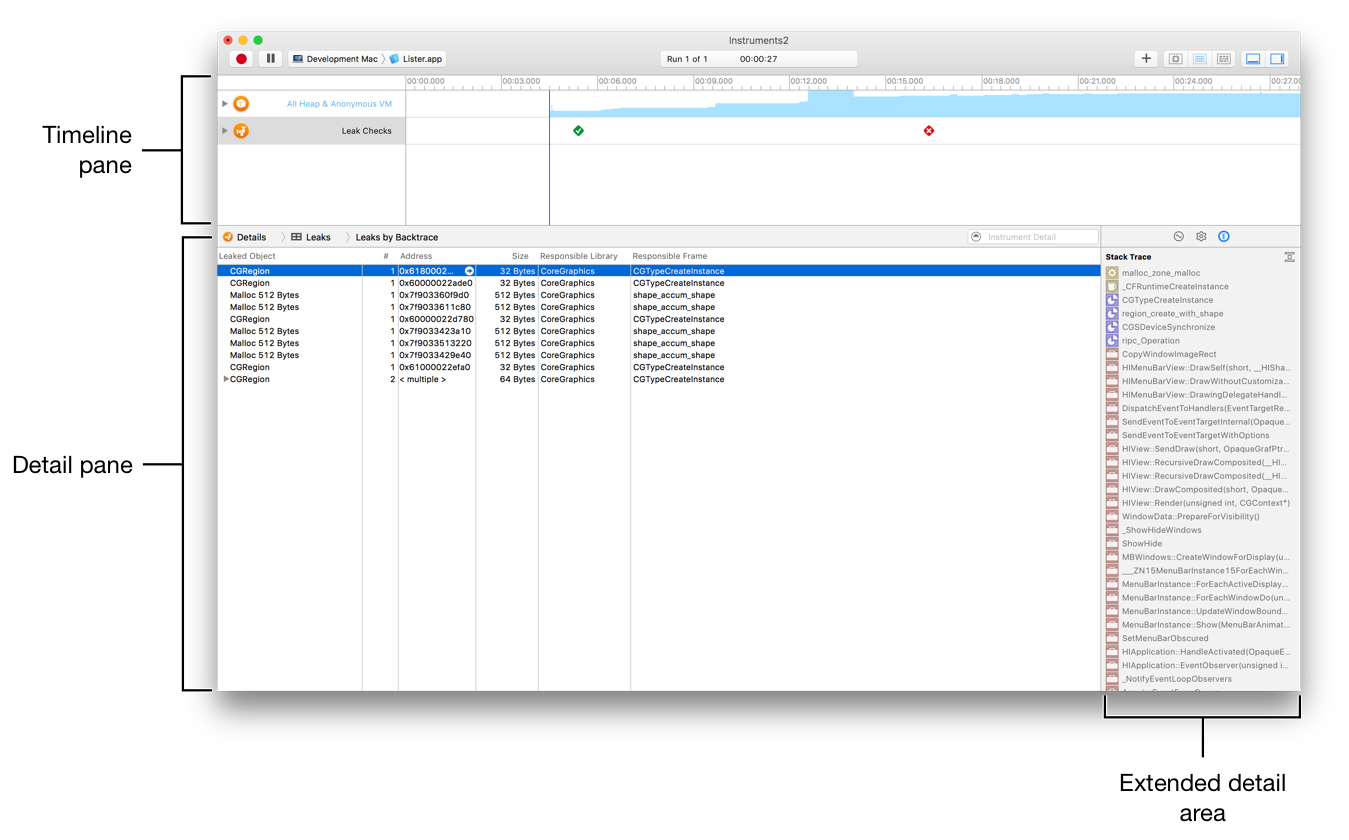
Task: Show the Record Settings inspector tab
Action: pos(1178,237)
